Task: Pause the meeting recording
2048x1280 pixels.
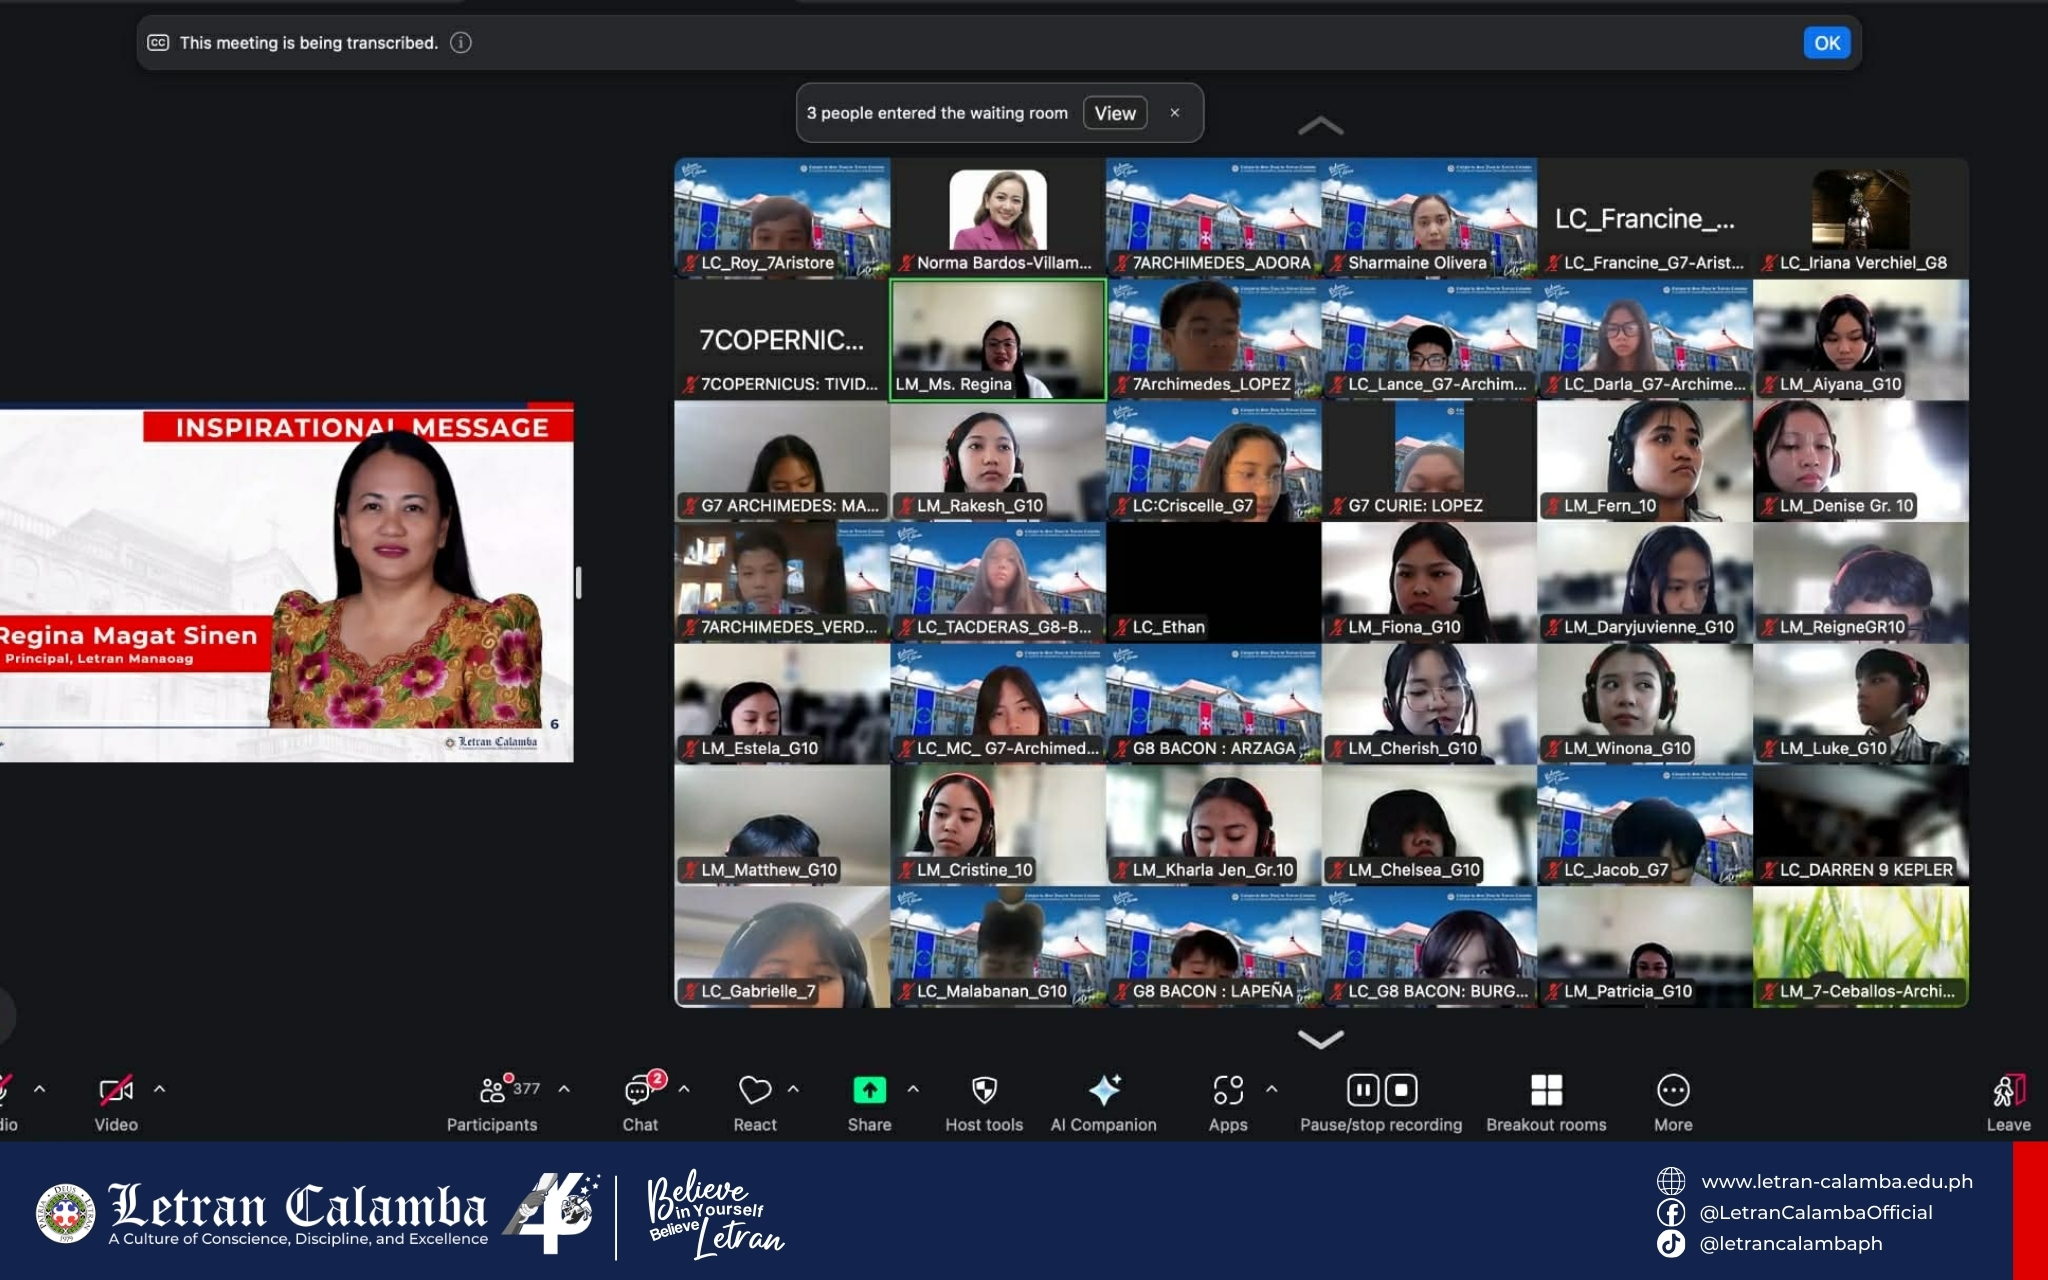Action: 1363,1090
